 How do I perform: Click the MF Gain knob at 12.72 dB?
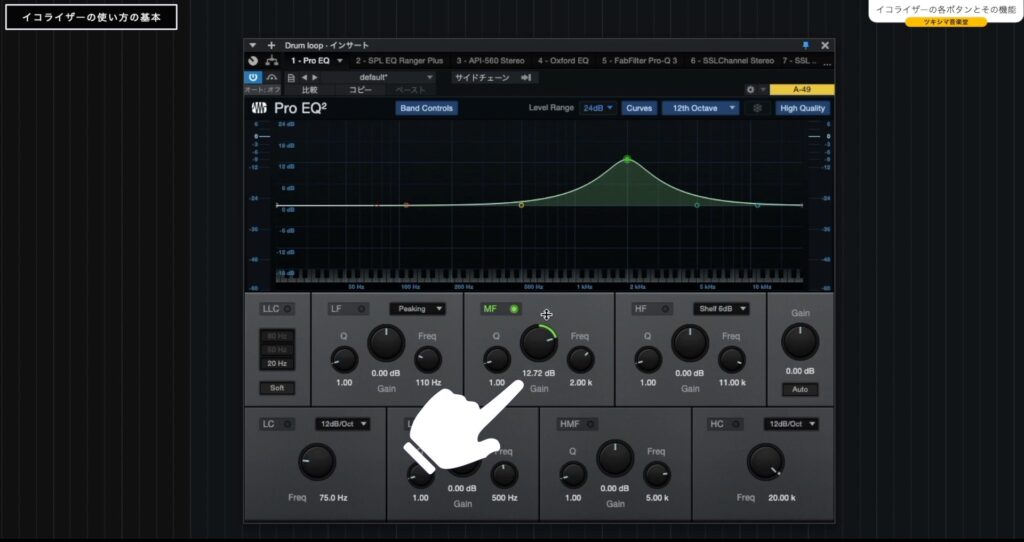pyautogui.click(x=538, y=343)
